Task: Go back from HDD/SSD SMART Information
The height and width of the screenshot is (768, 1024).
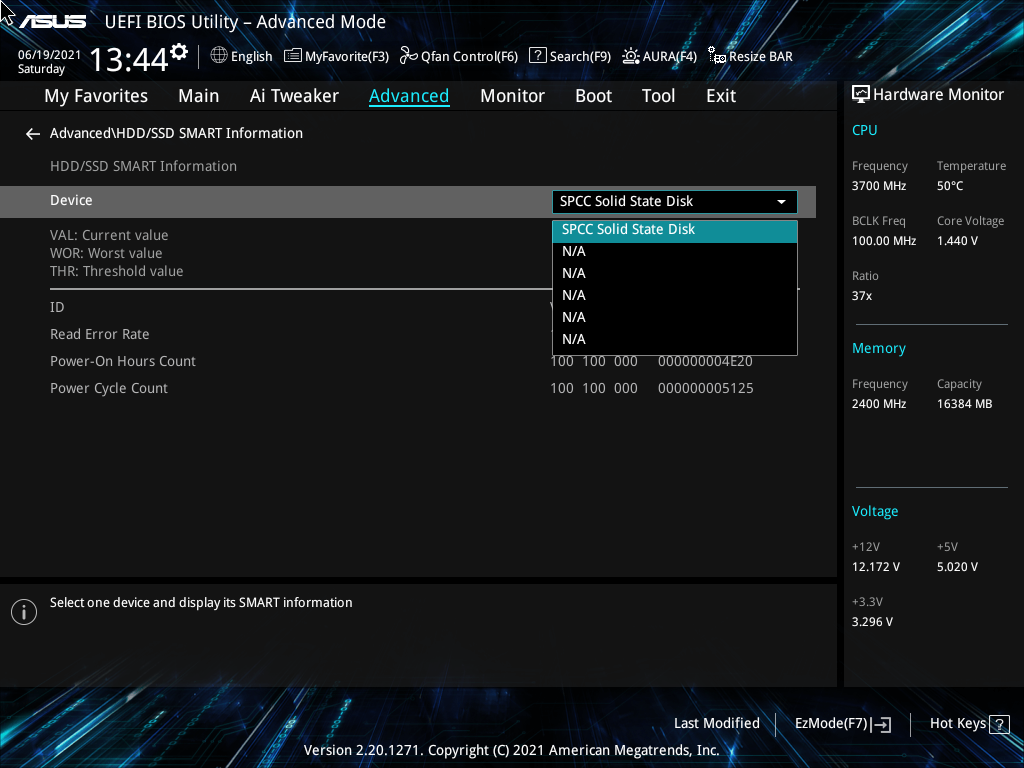Action: click(x=32, y=133)
